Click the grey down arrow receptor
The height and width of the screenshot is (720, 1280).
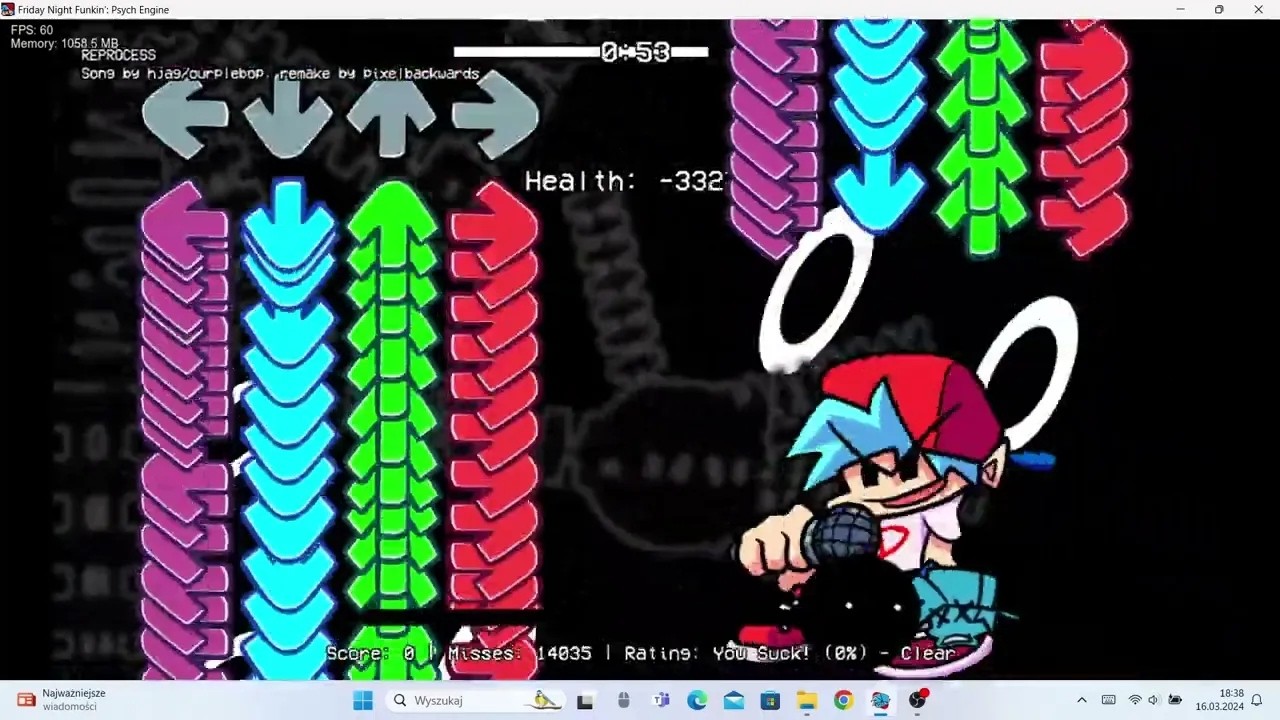click(289, 118)
